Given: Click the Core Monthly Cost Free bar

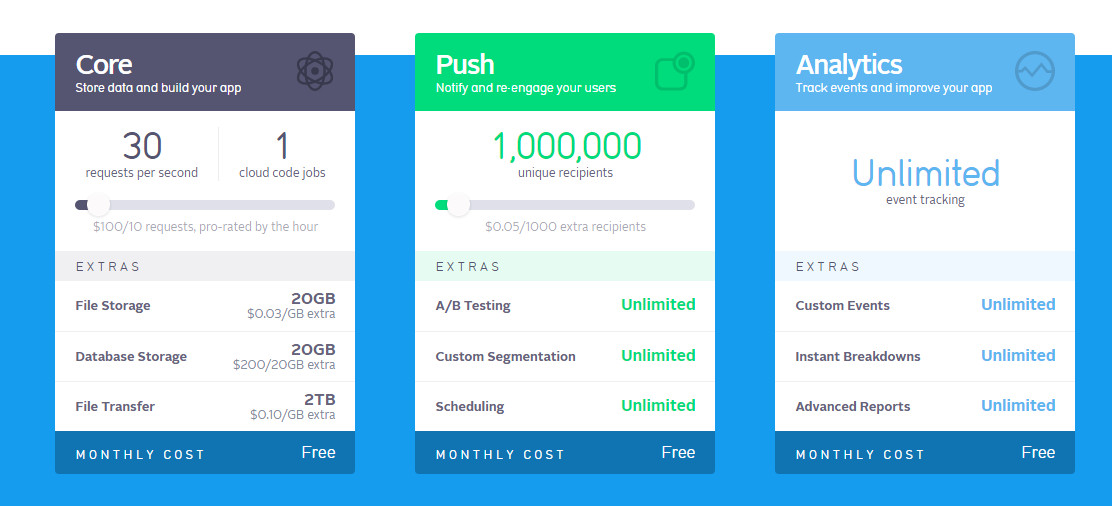Looking at the screenshot, I should 205,453.
